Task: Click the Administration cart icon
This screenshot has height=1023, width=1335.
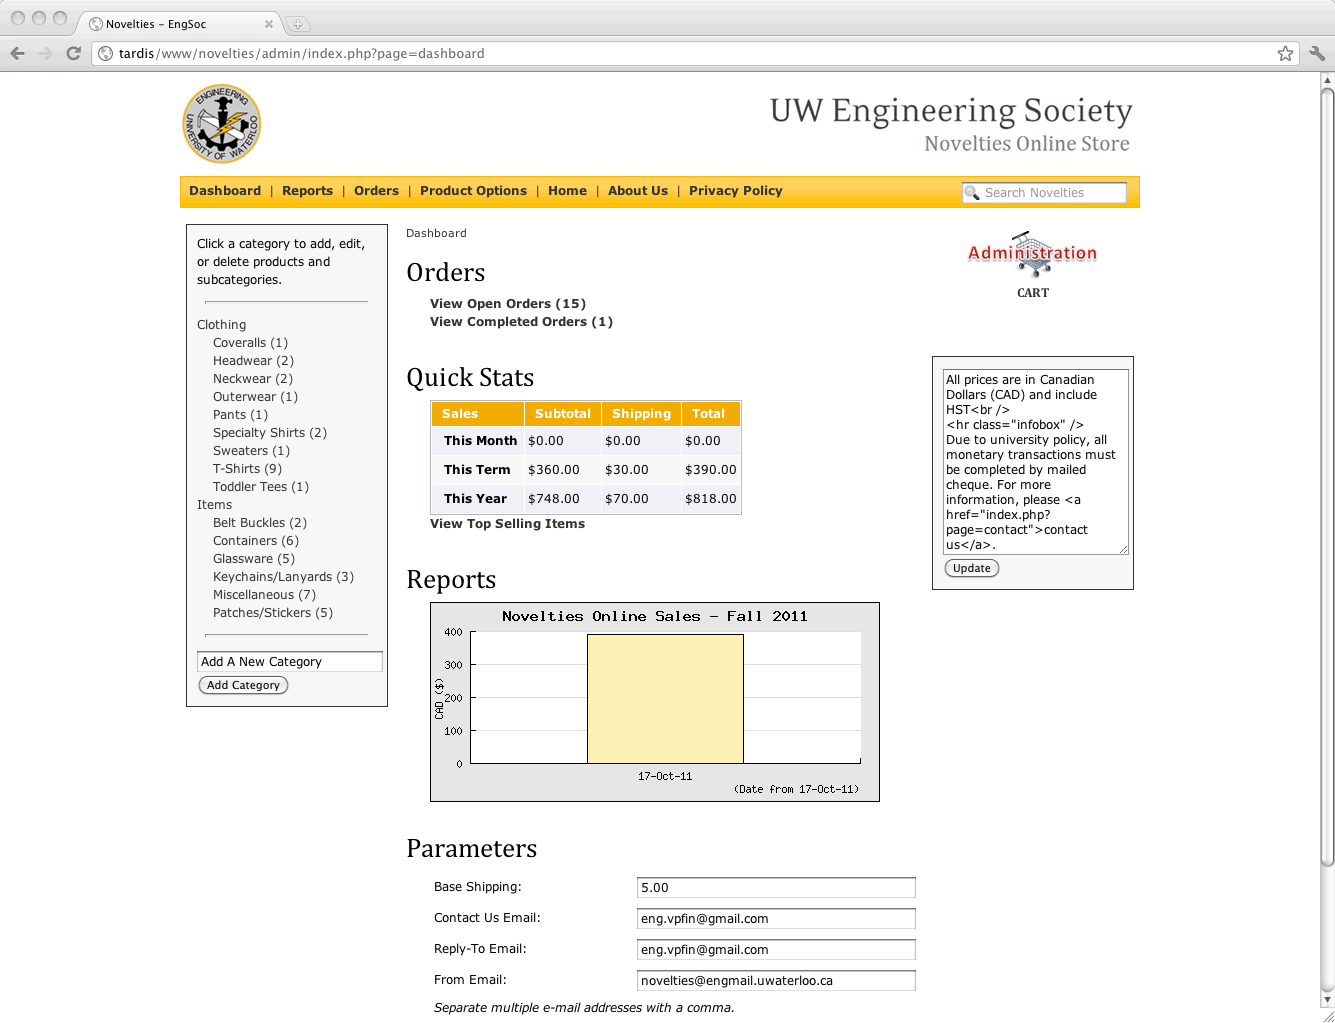Action: coord(1032,256)
